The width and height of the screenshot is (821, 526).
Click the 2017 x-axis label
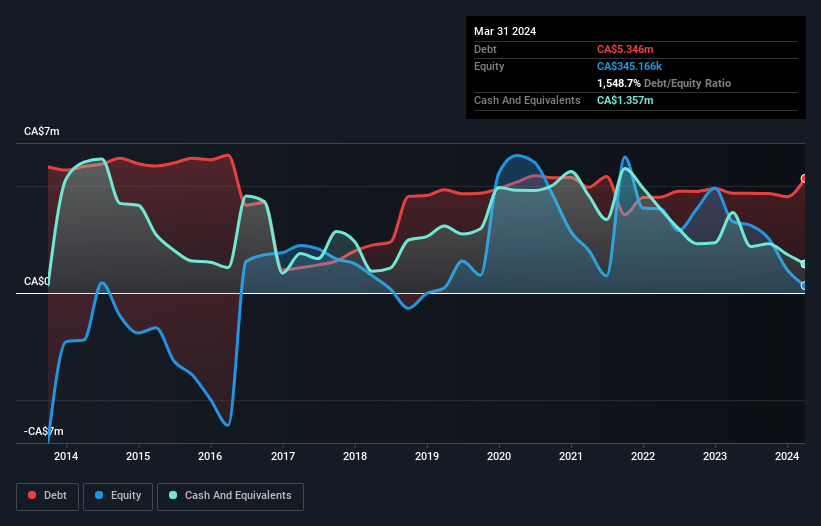tap(283, 456)
